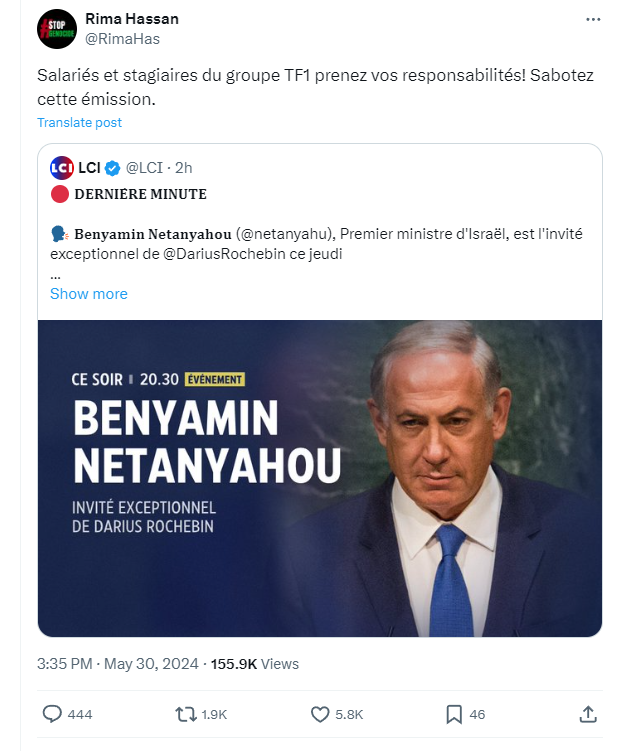Screen dimensions: 619x751
Task: Open the three-dot more options menu
Action: tap(591, 21)
